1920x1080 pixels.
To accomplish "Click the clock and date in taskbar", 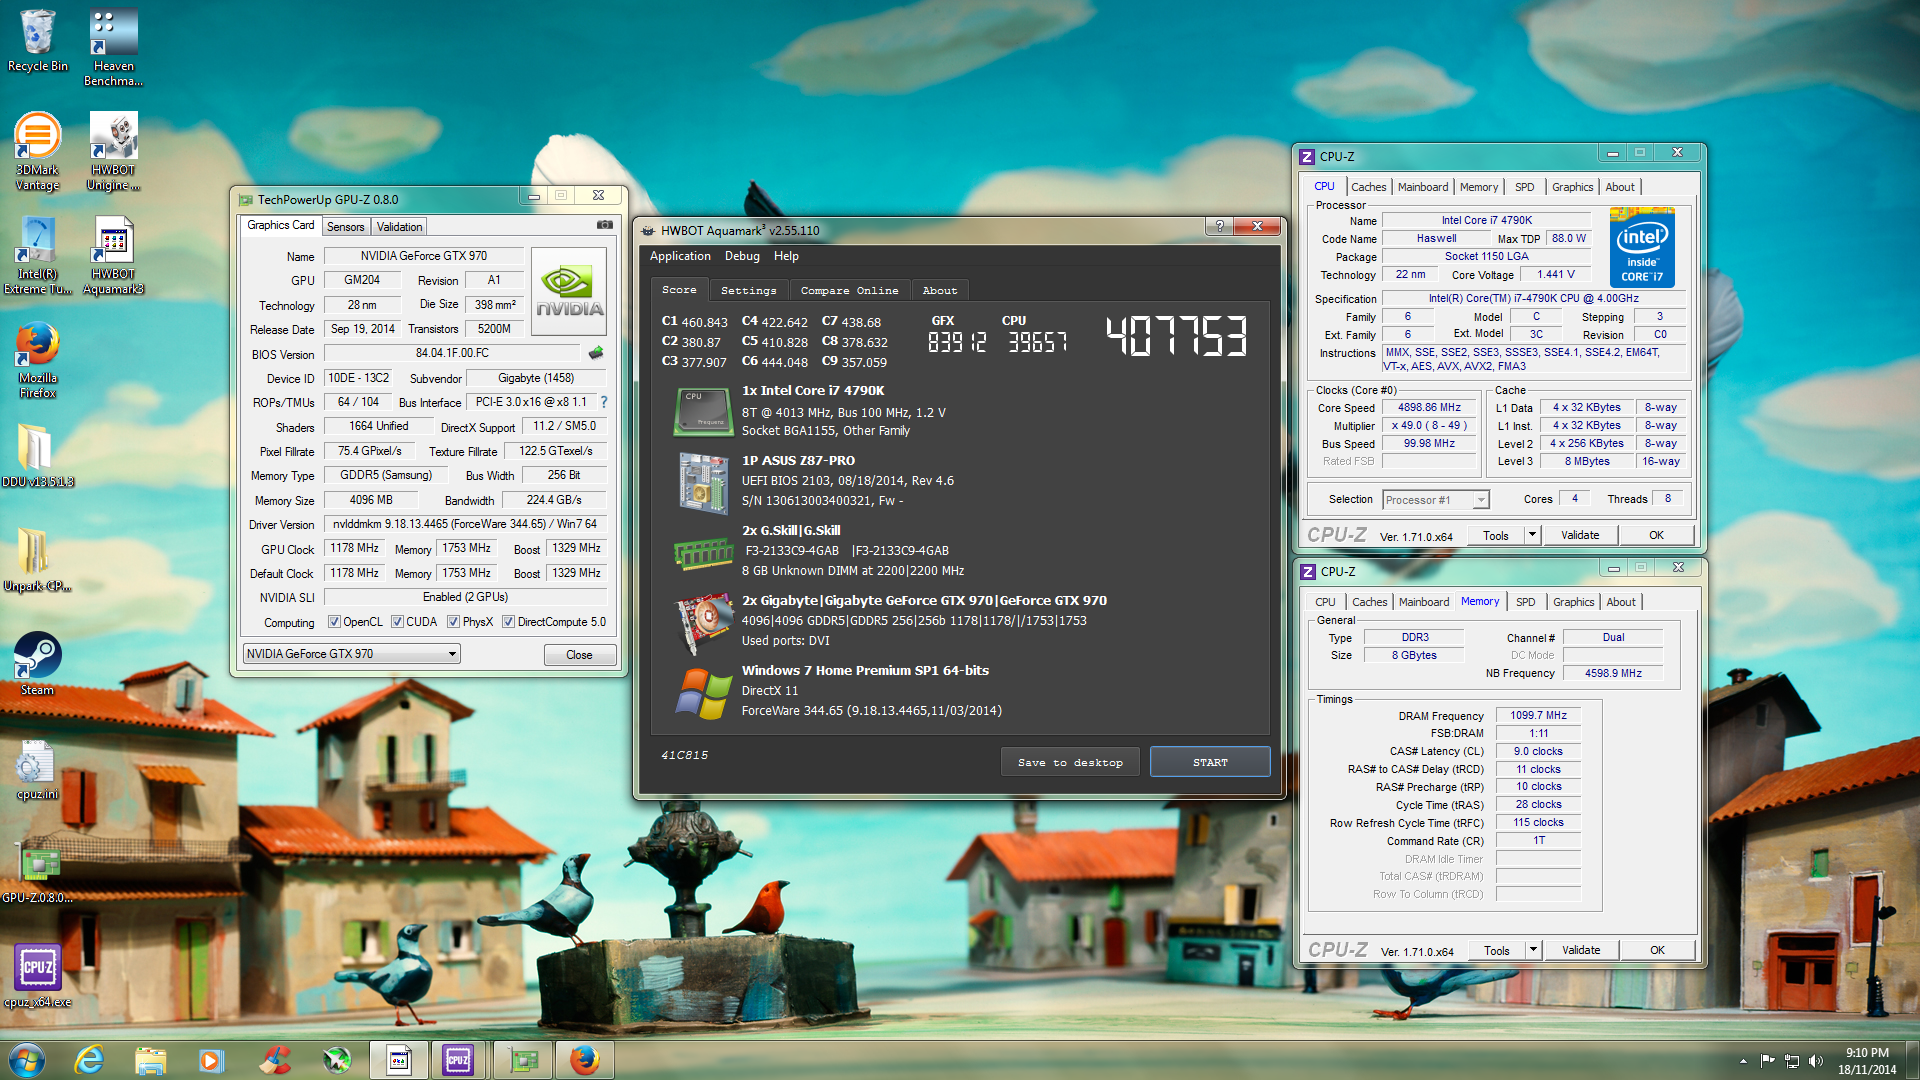I will [1867, 1060].
